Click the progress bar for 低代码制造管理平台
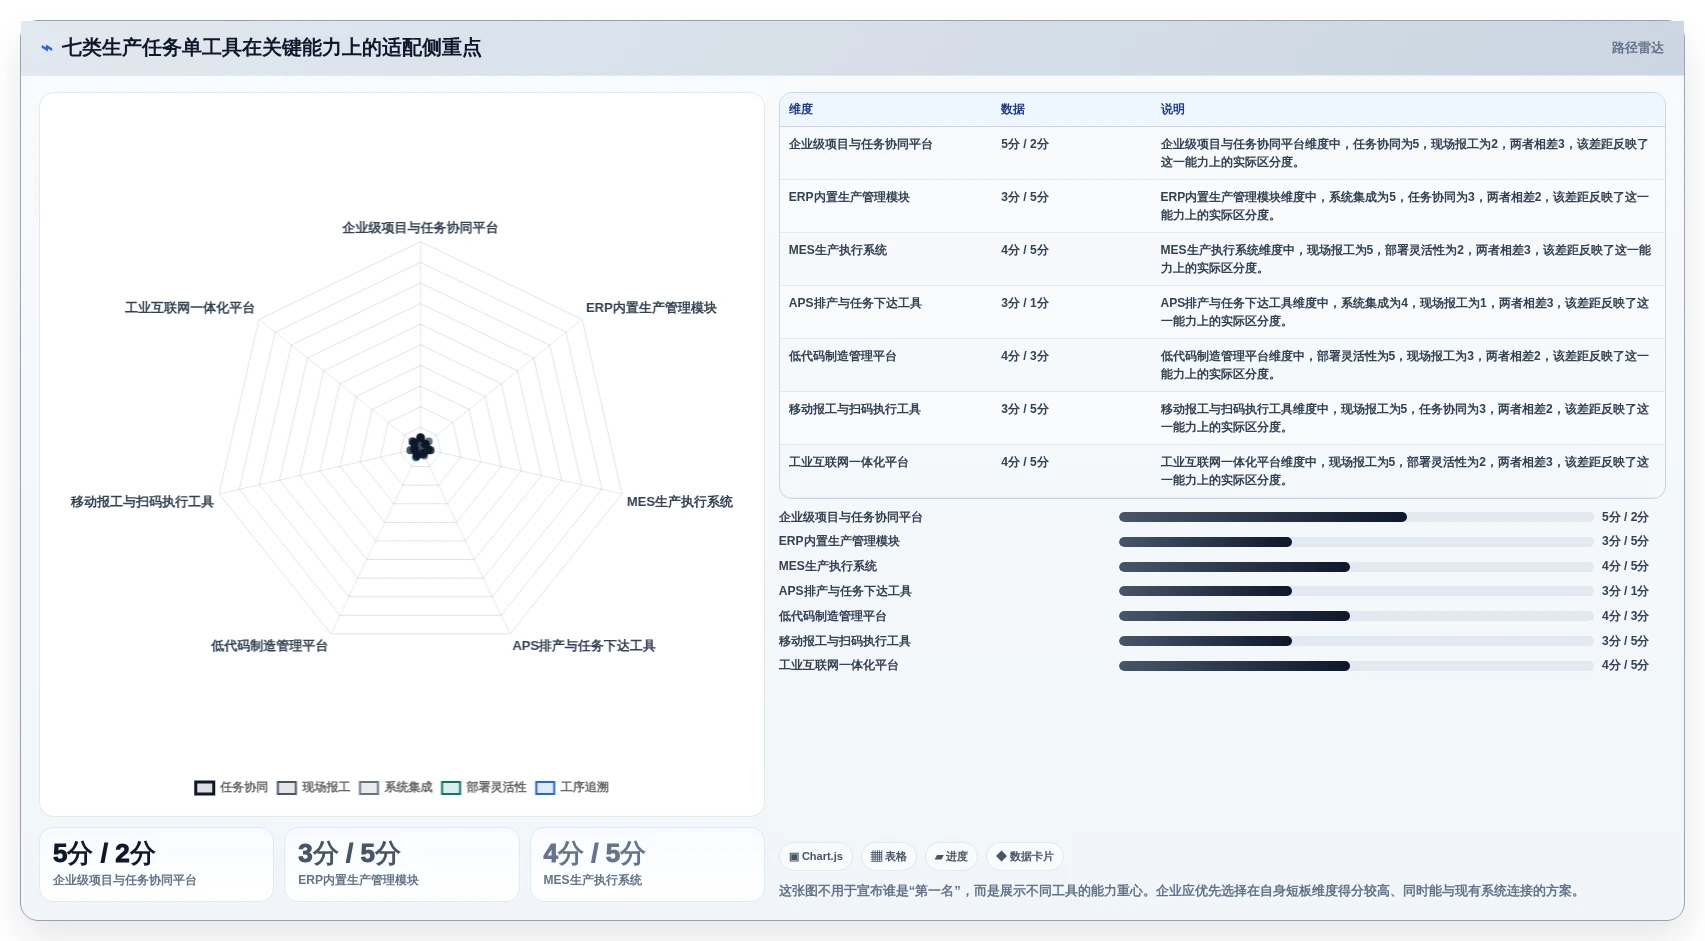The image size is (1705, 941). [1356, 617]
